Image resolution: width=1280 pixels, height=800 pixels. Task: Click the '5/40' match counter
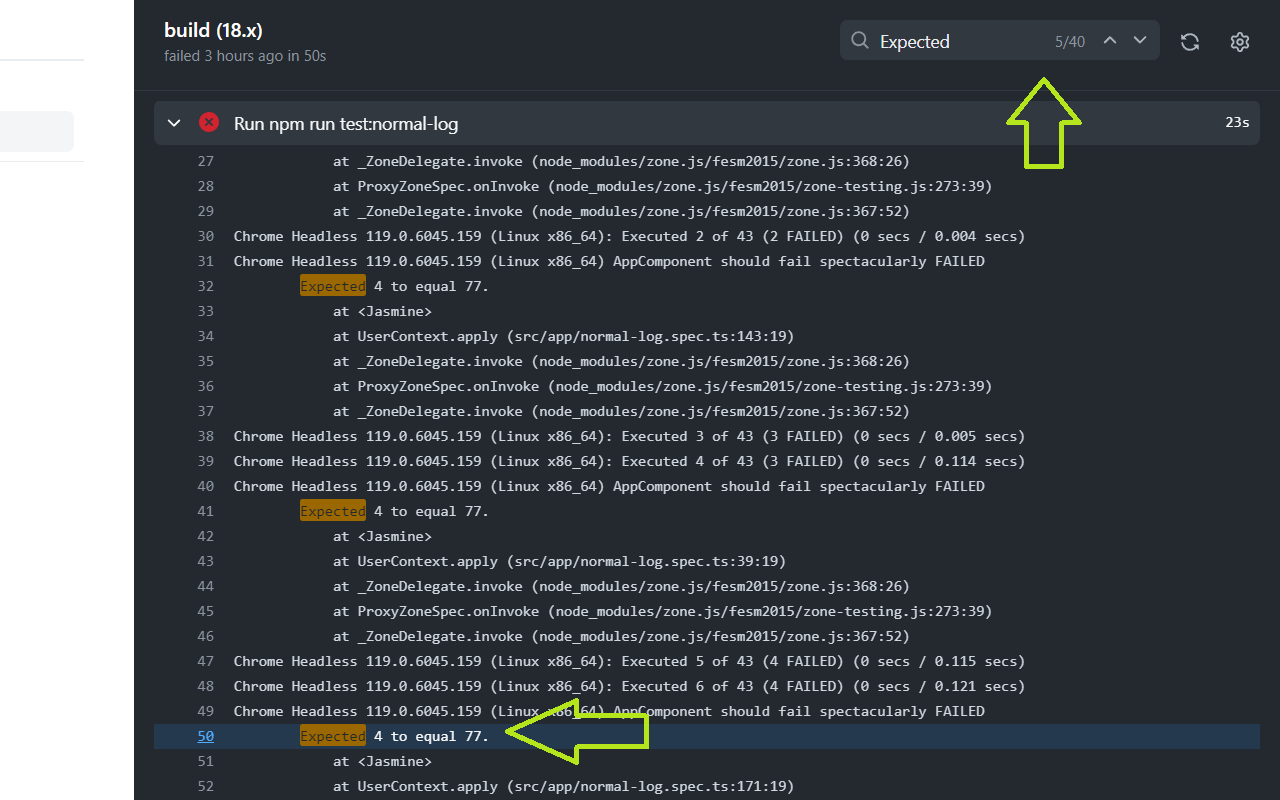tap(1070, 42)
